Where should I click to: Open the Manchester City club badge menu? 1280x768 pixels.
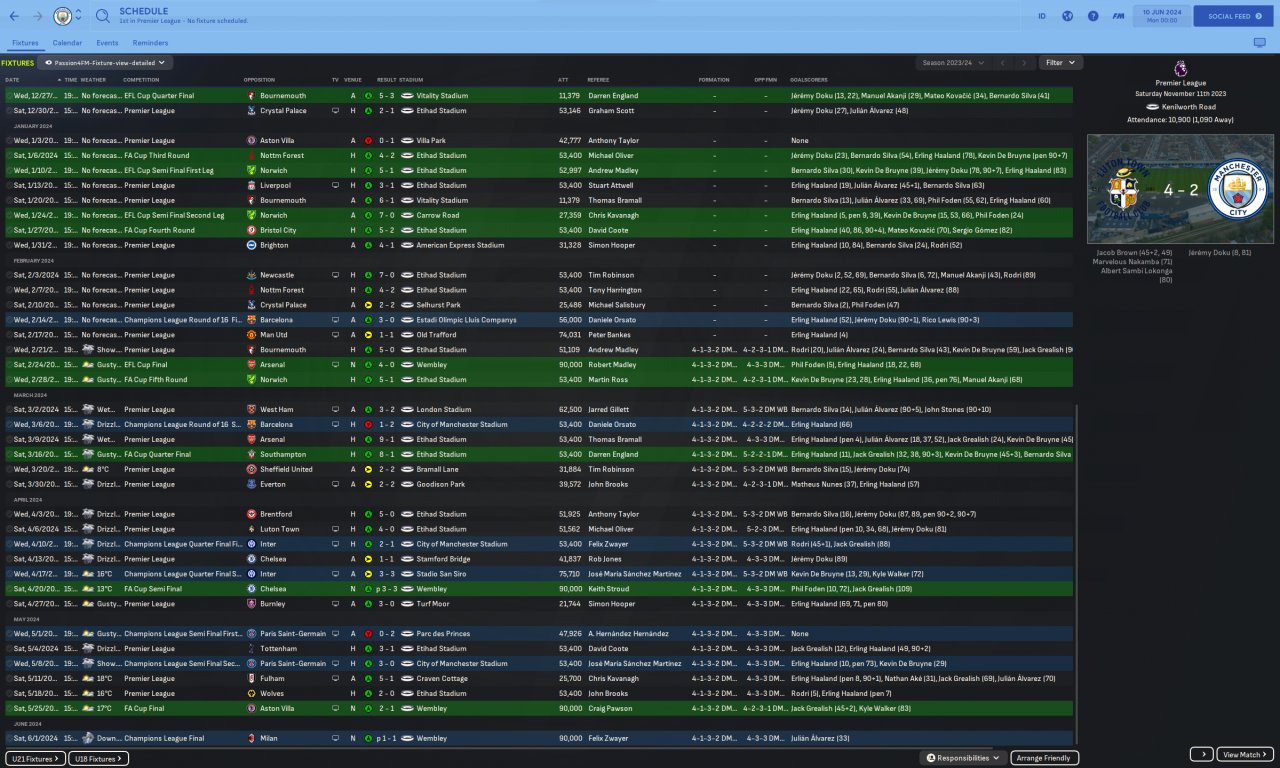62,16
